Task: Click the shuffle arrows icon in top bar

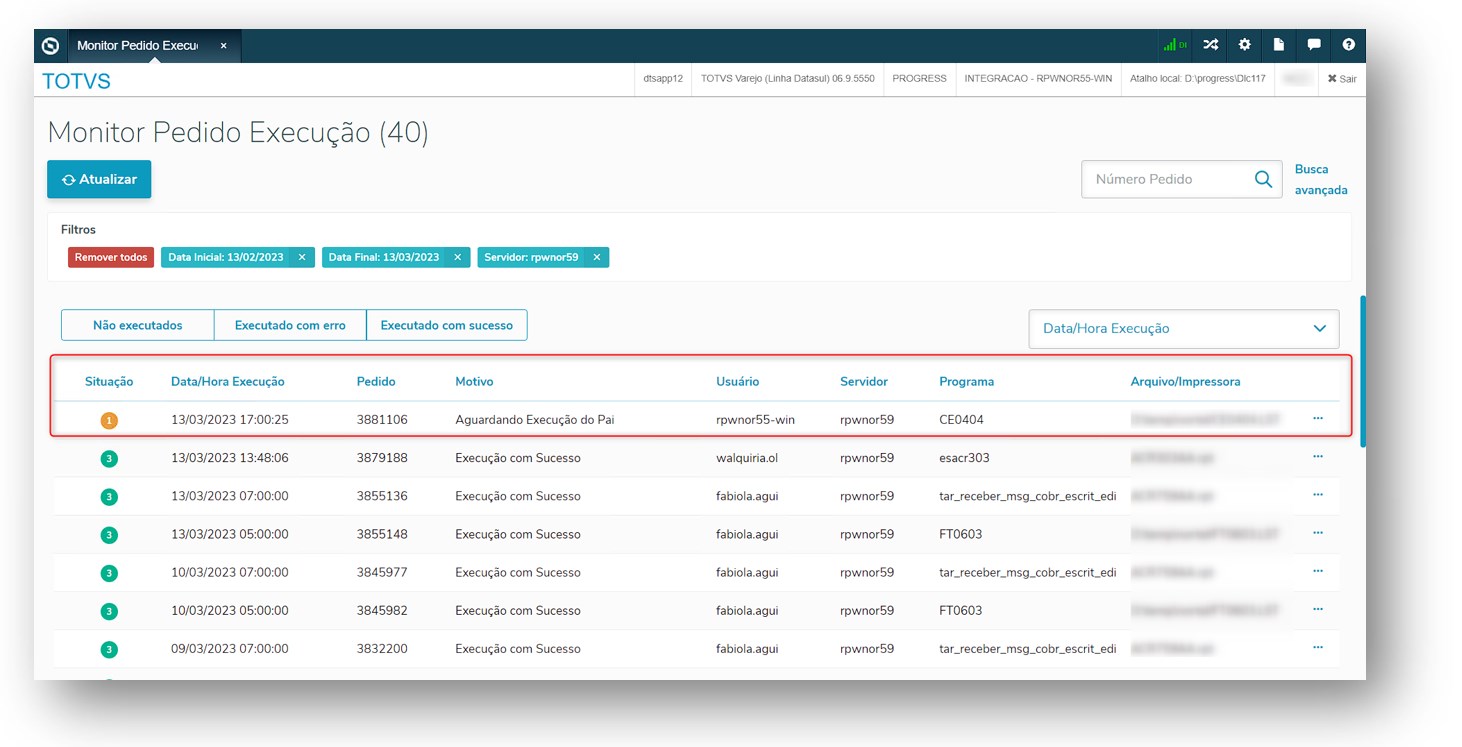Action: [x=1211, y=45]
